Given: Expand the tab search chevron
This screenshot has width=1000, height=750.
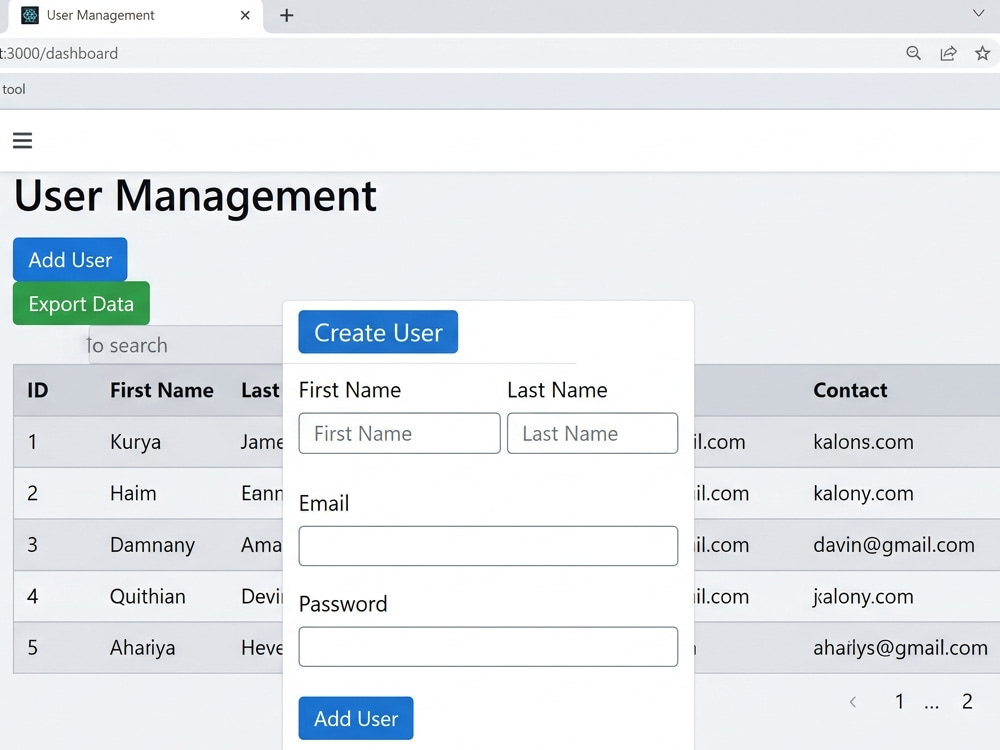Looking at the screenshot, I should tap(978, 13).
